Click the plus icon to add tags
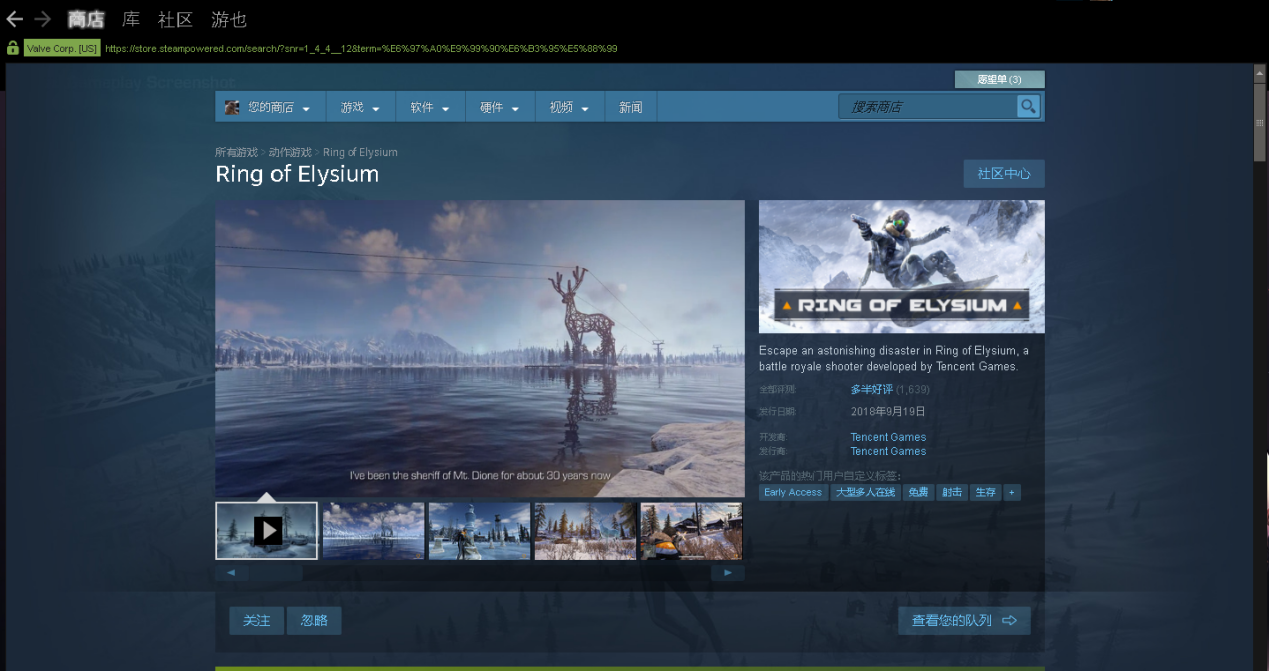1269x671 pixels. coord(1011,492)
